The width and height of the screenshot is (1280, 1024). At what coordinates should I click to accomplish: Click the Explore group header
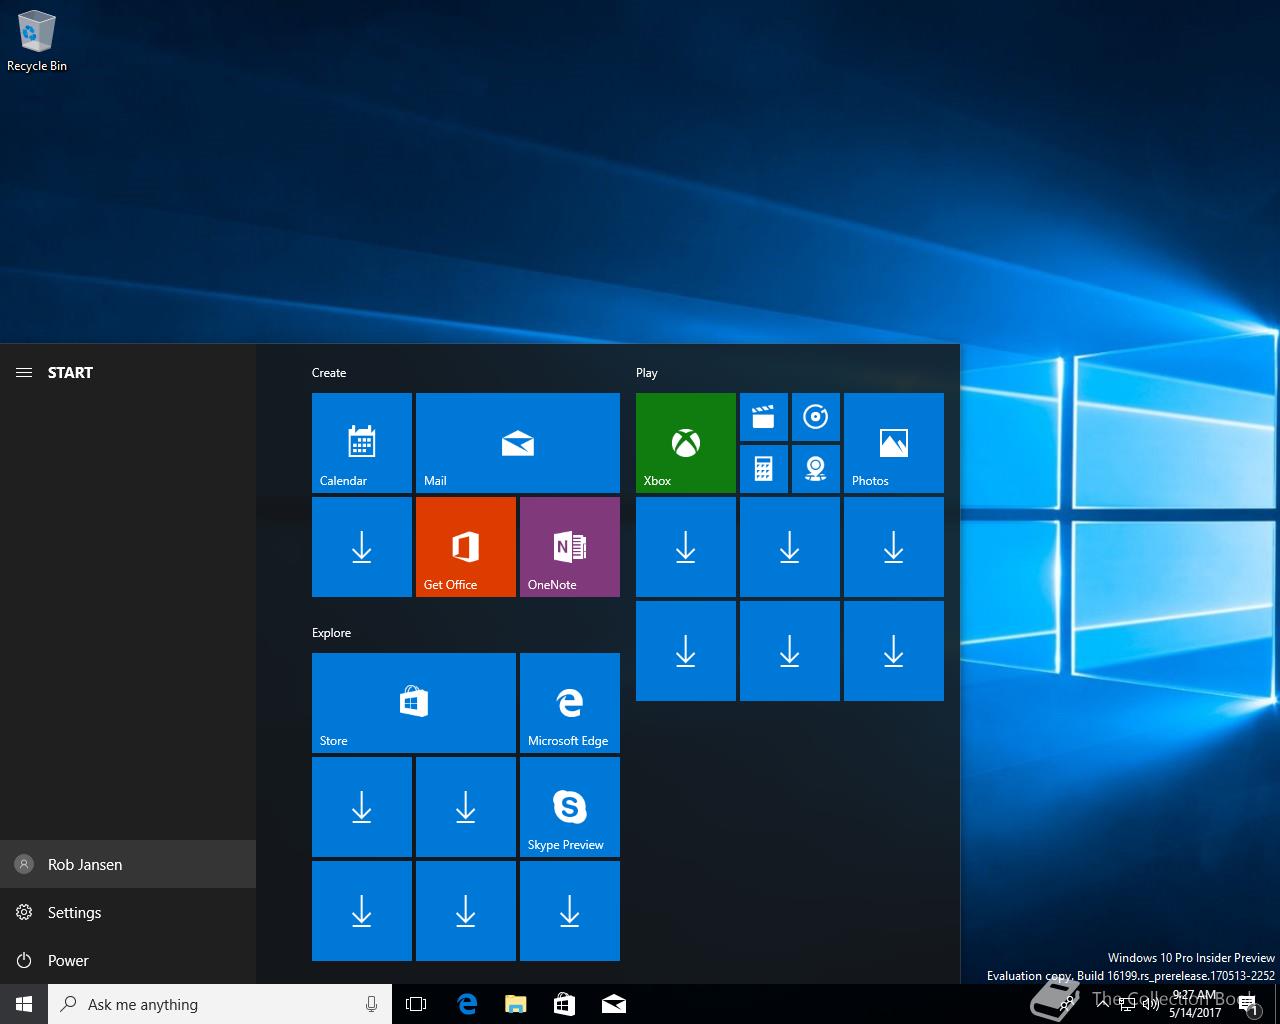click(x=331, y=633)
